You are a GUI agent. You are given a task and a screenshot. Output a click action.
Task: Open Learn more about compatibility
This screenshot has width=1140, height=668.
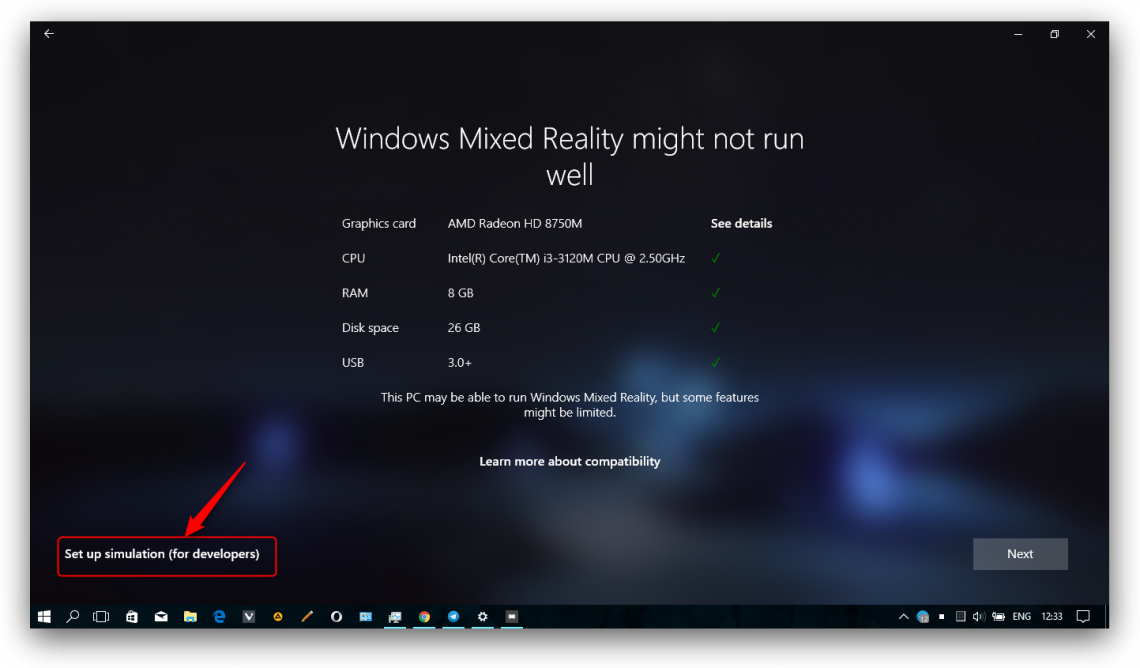pos(569,461)
